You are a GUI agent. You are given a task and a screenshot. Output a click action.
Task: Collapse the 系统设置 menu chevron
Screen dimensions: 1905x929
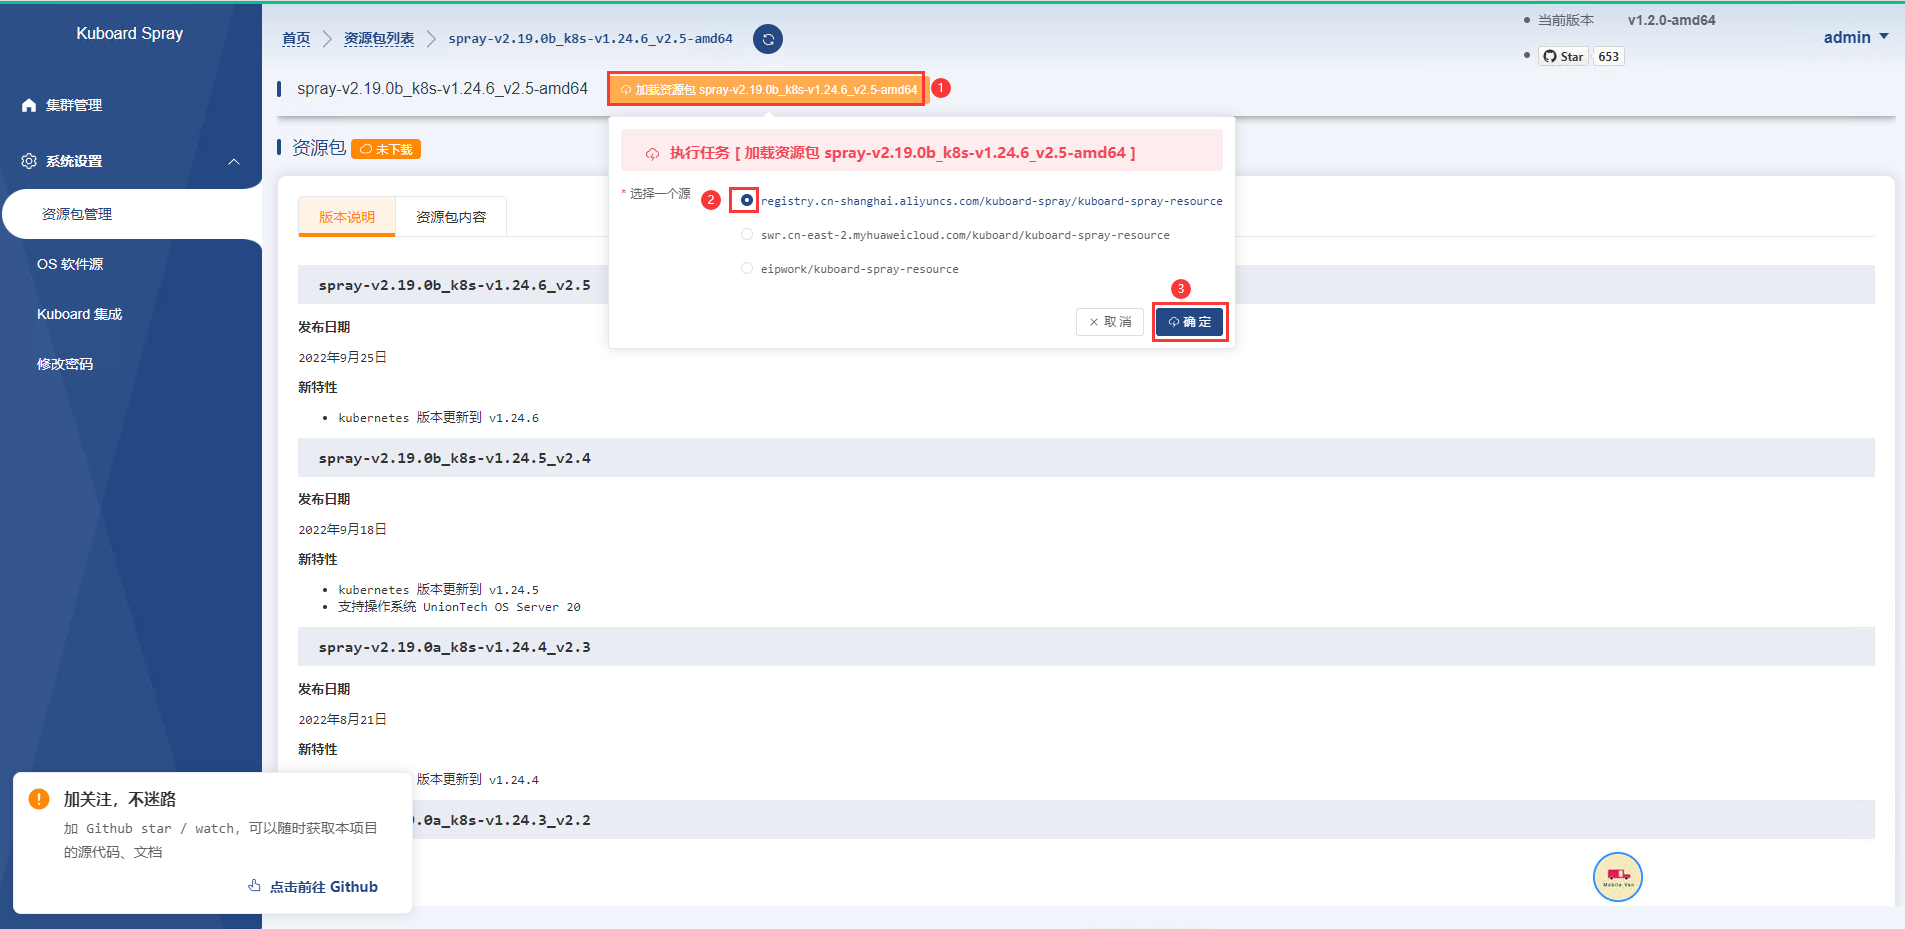(x=234, y=162)
